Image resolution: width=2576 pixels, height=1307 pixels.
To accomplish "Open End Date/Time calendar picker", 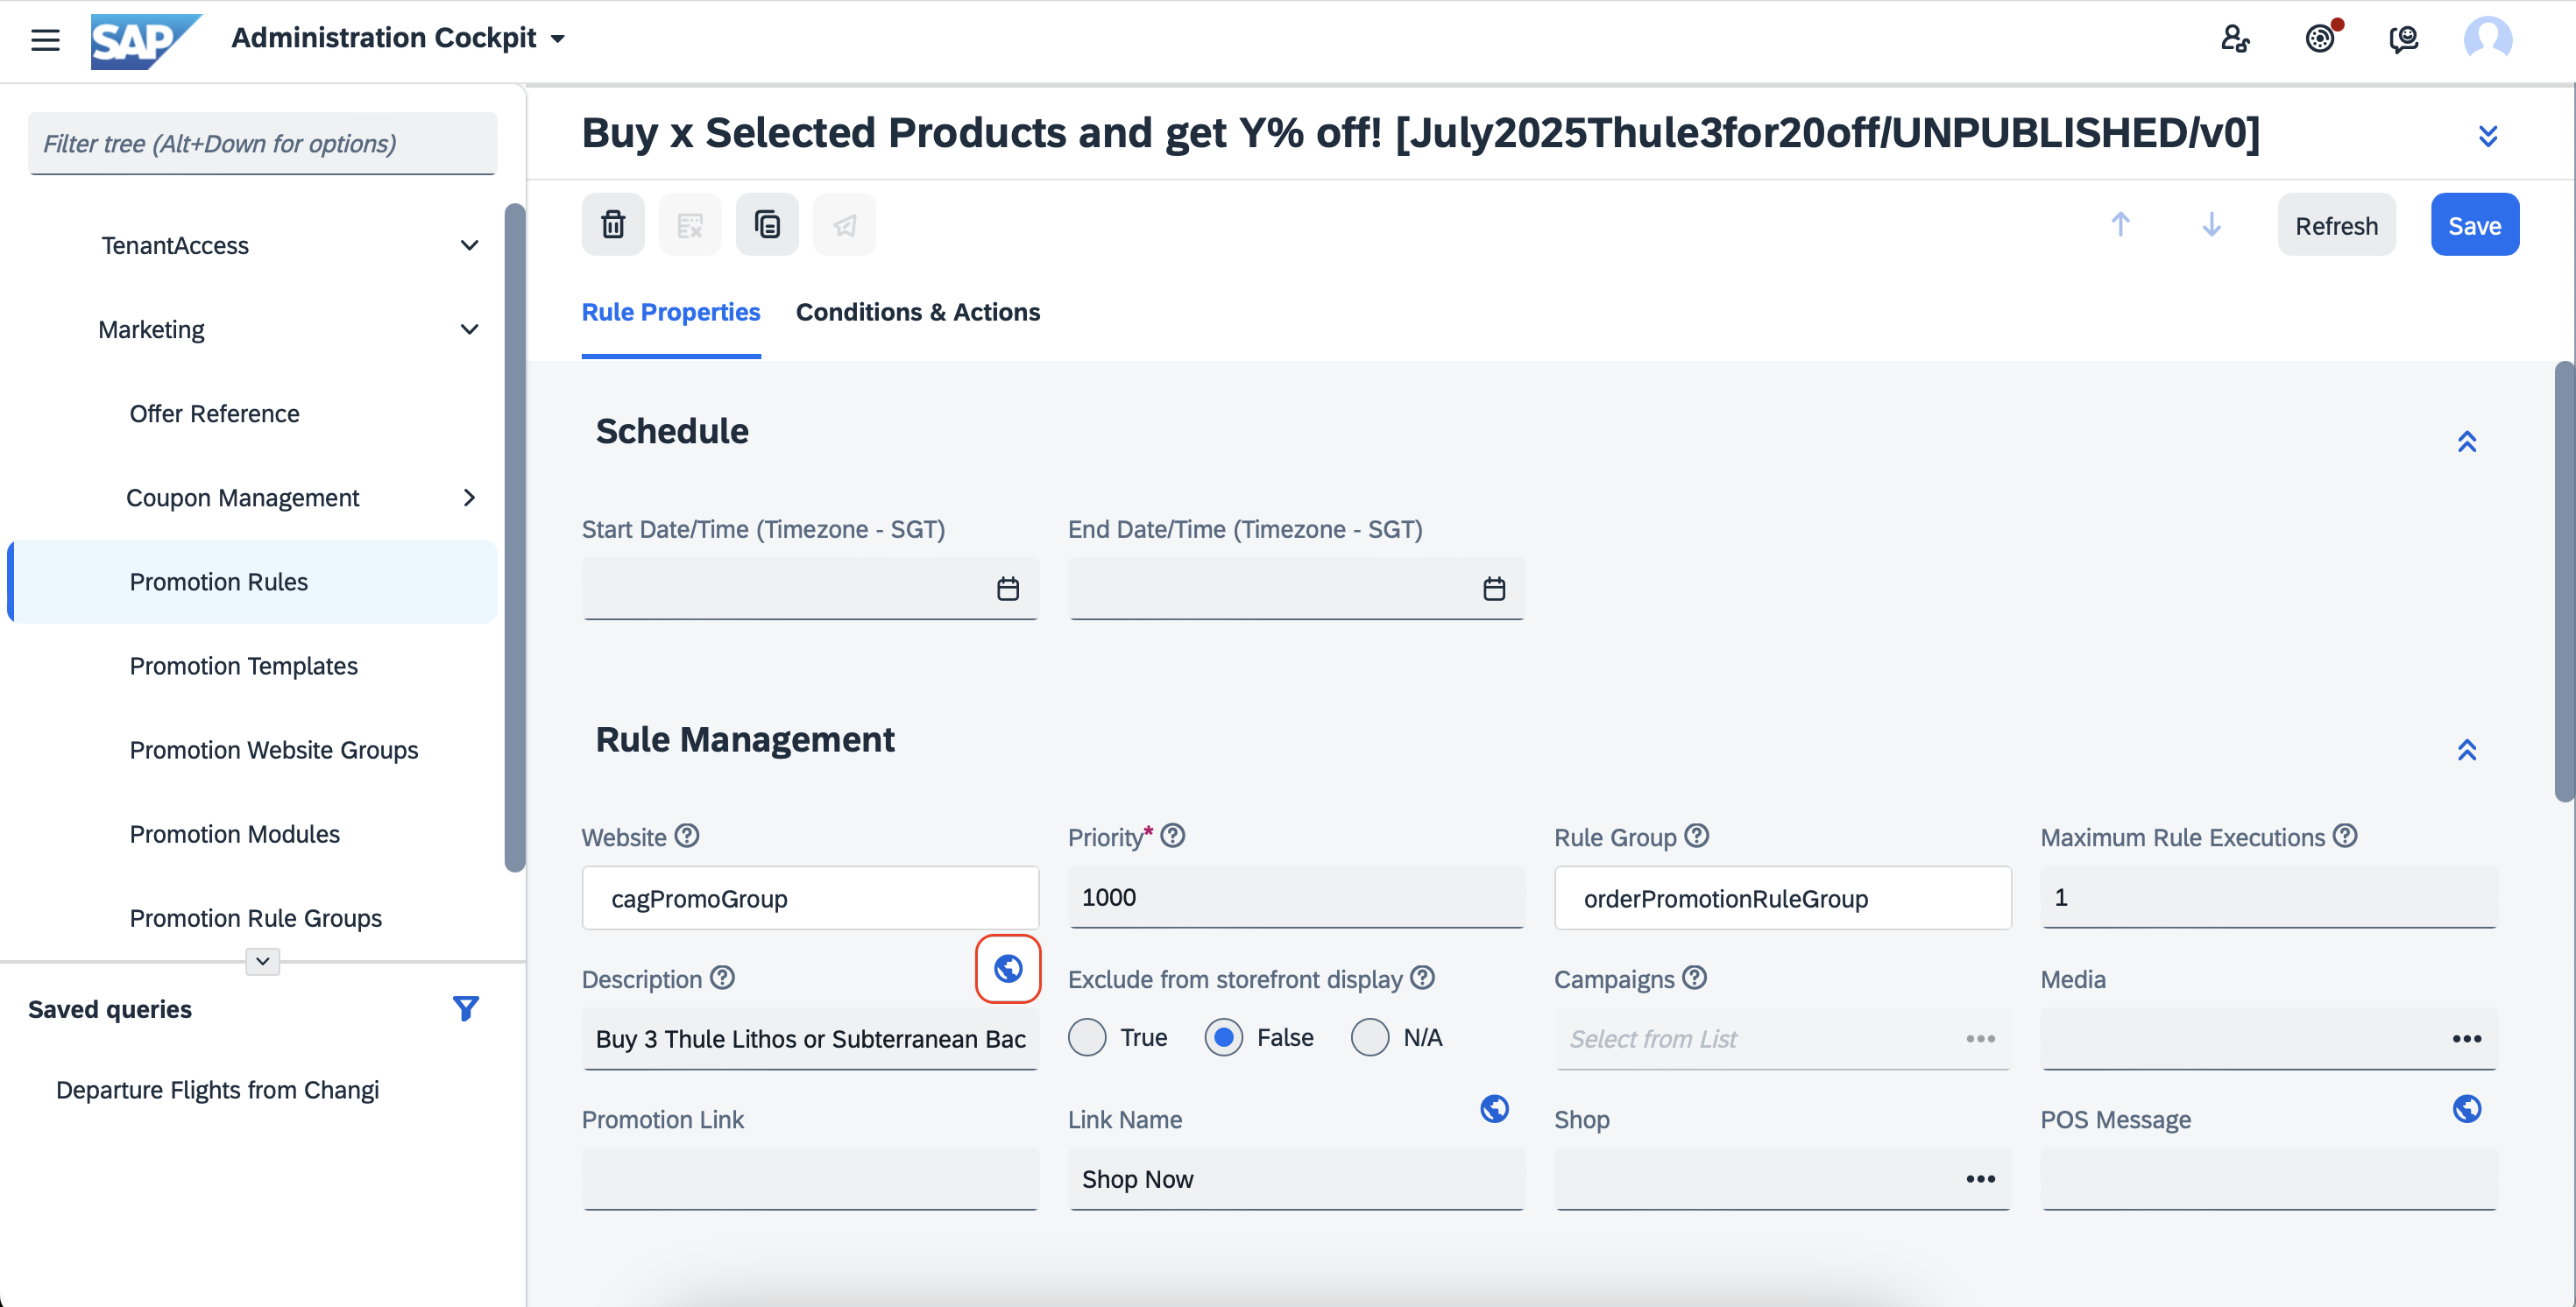I will point(1493,589).
